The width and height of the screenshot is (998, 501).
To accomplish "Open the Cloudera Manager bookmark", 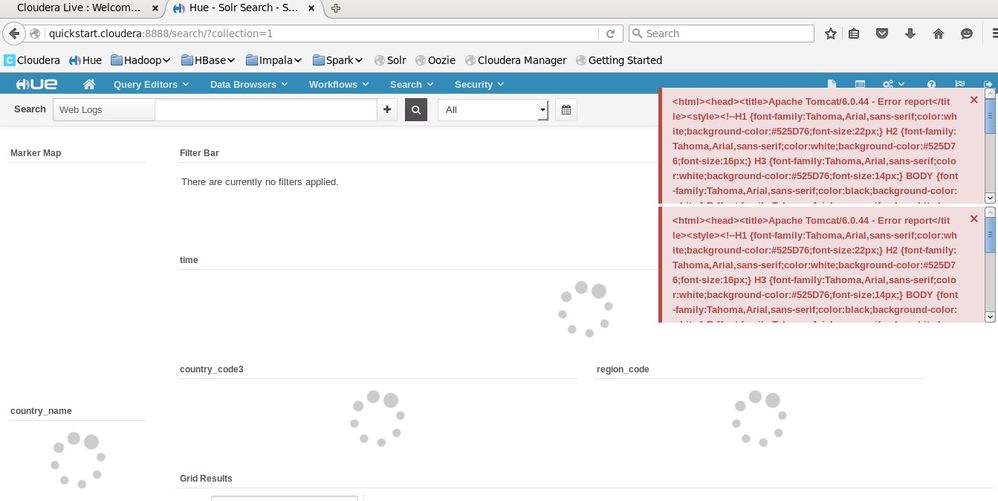I will pos(516,60).
